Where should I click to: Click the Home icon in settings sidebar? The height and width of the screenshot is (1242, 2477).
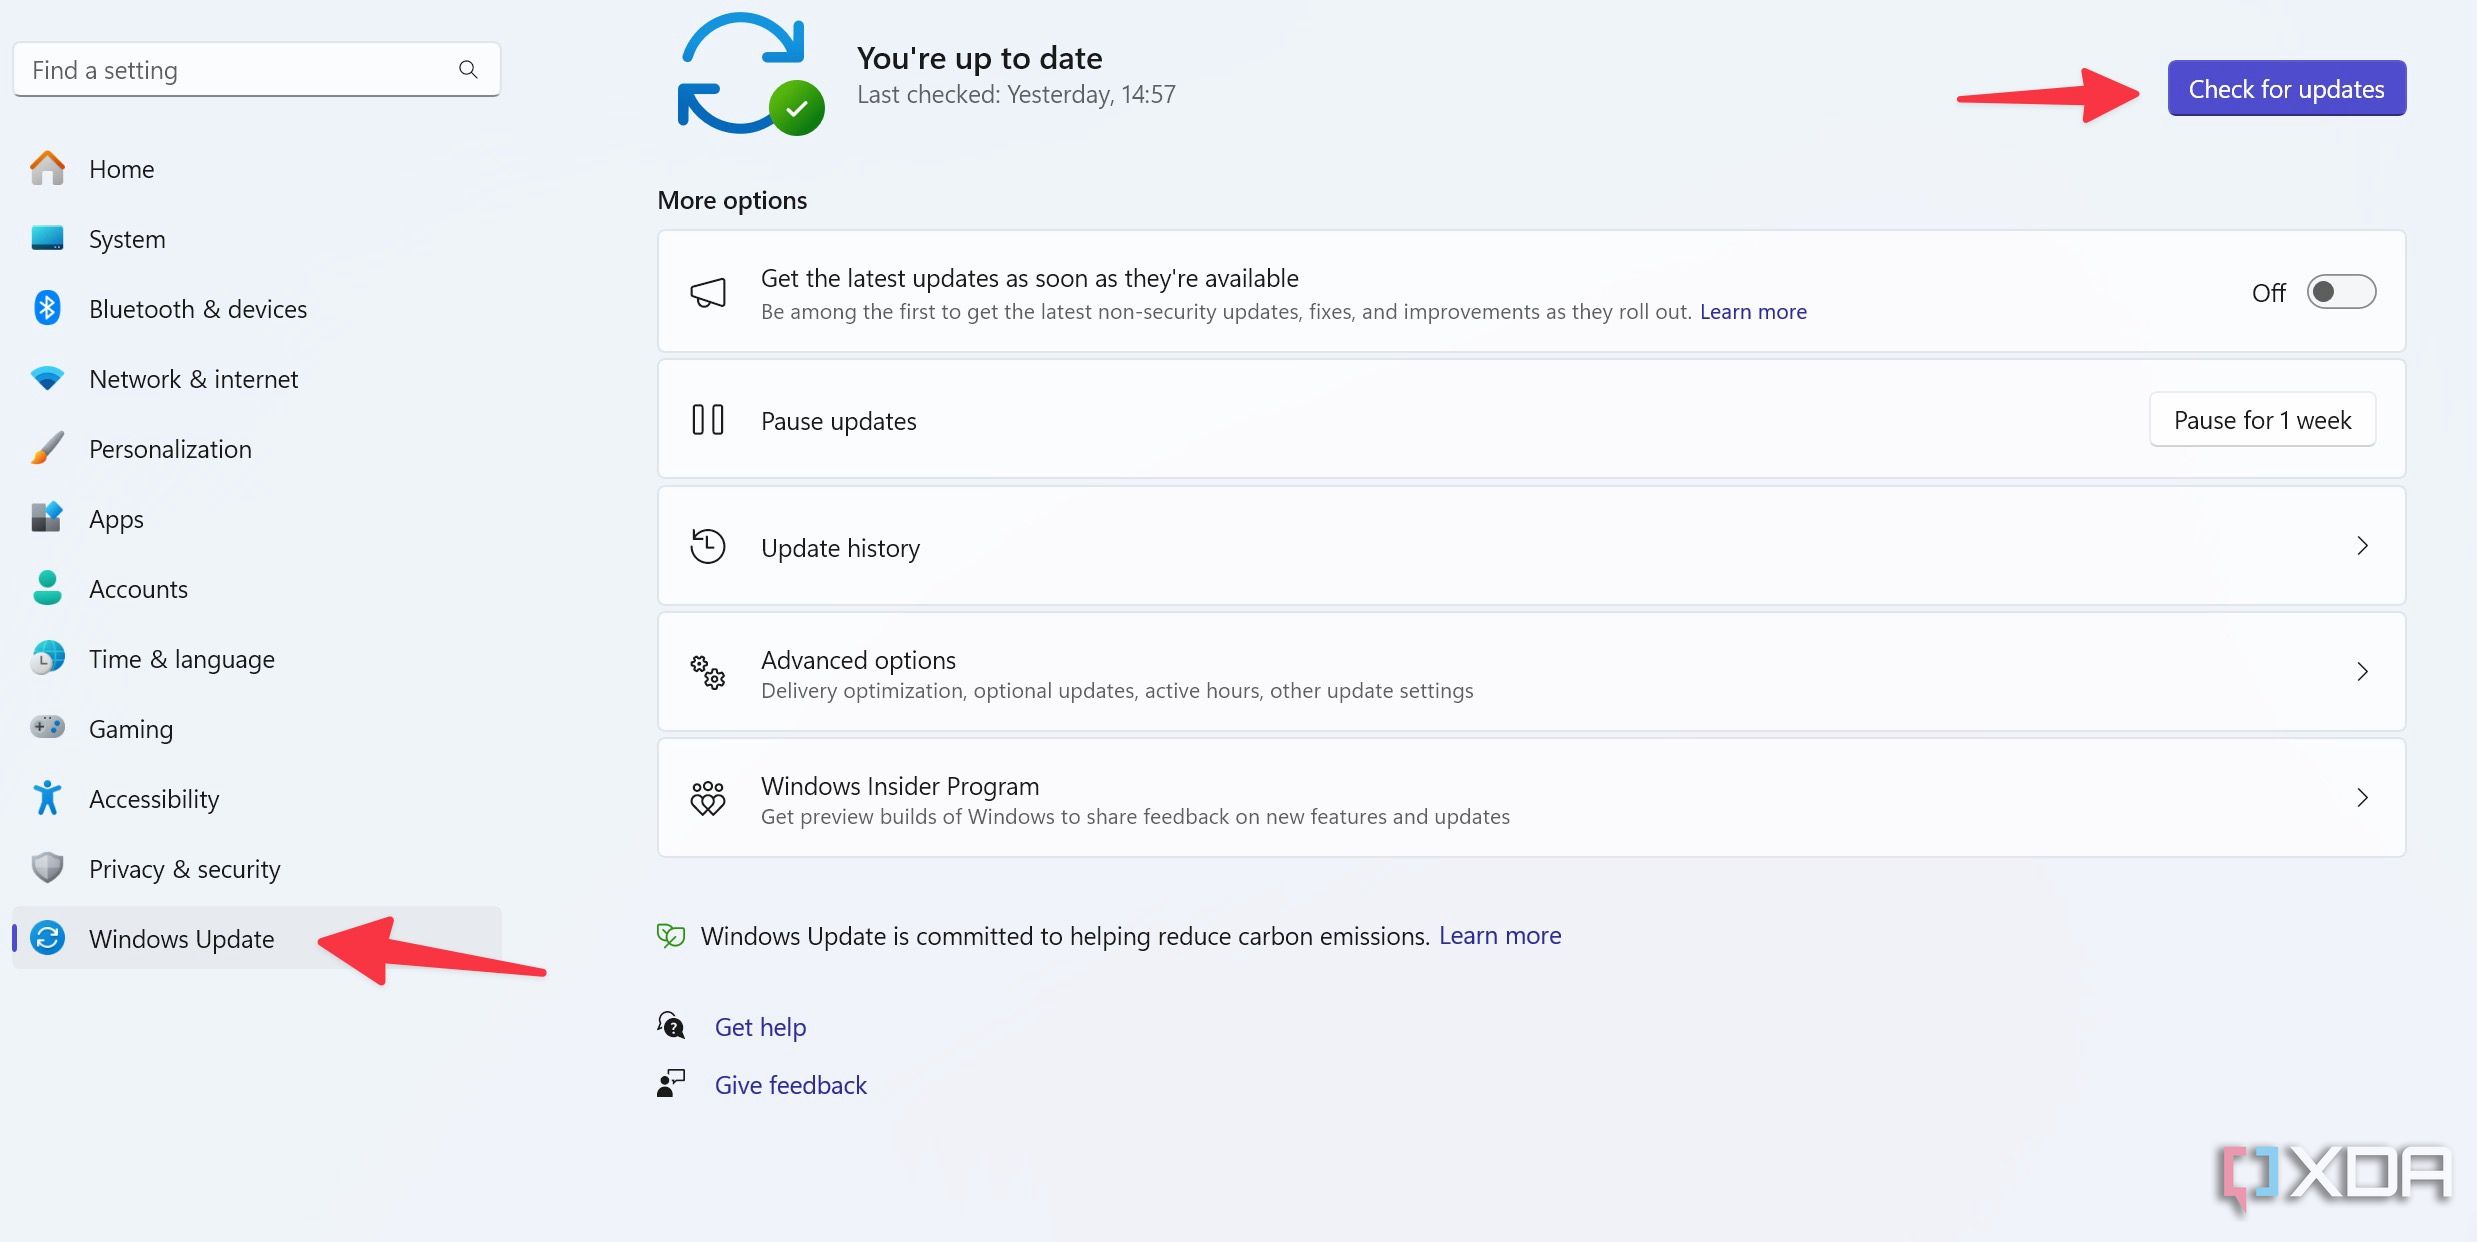[48, 168]
